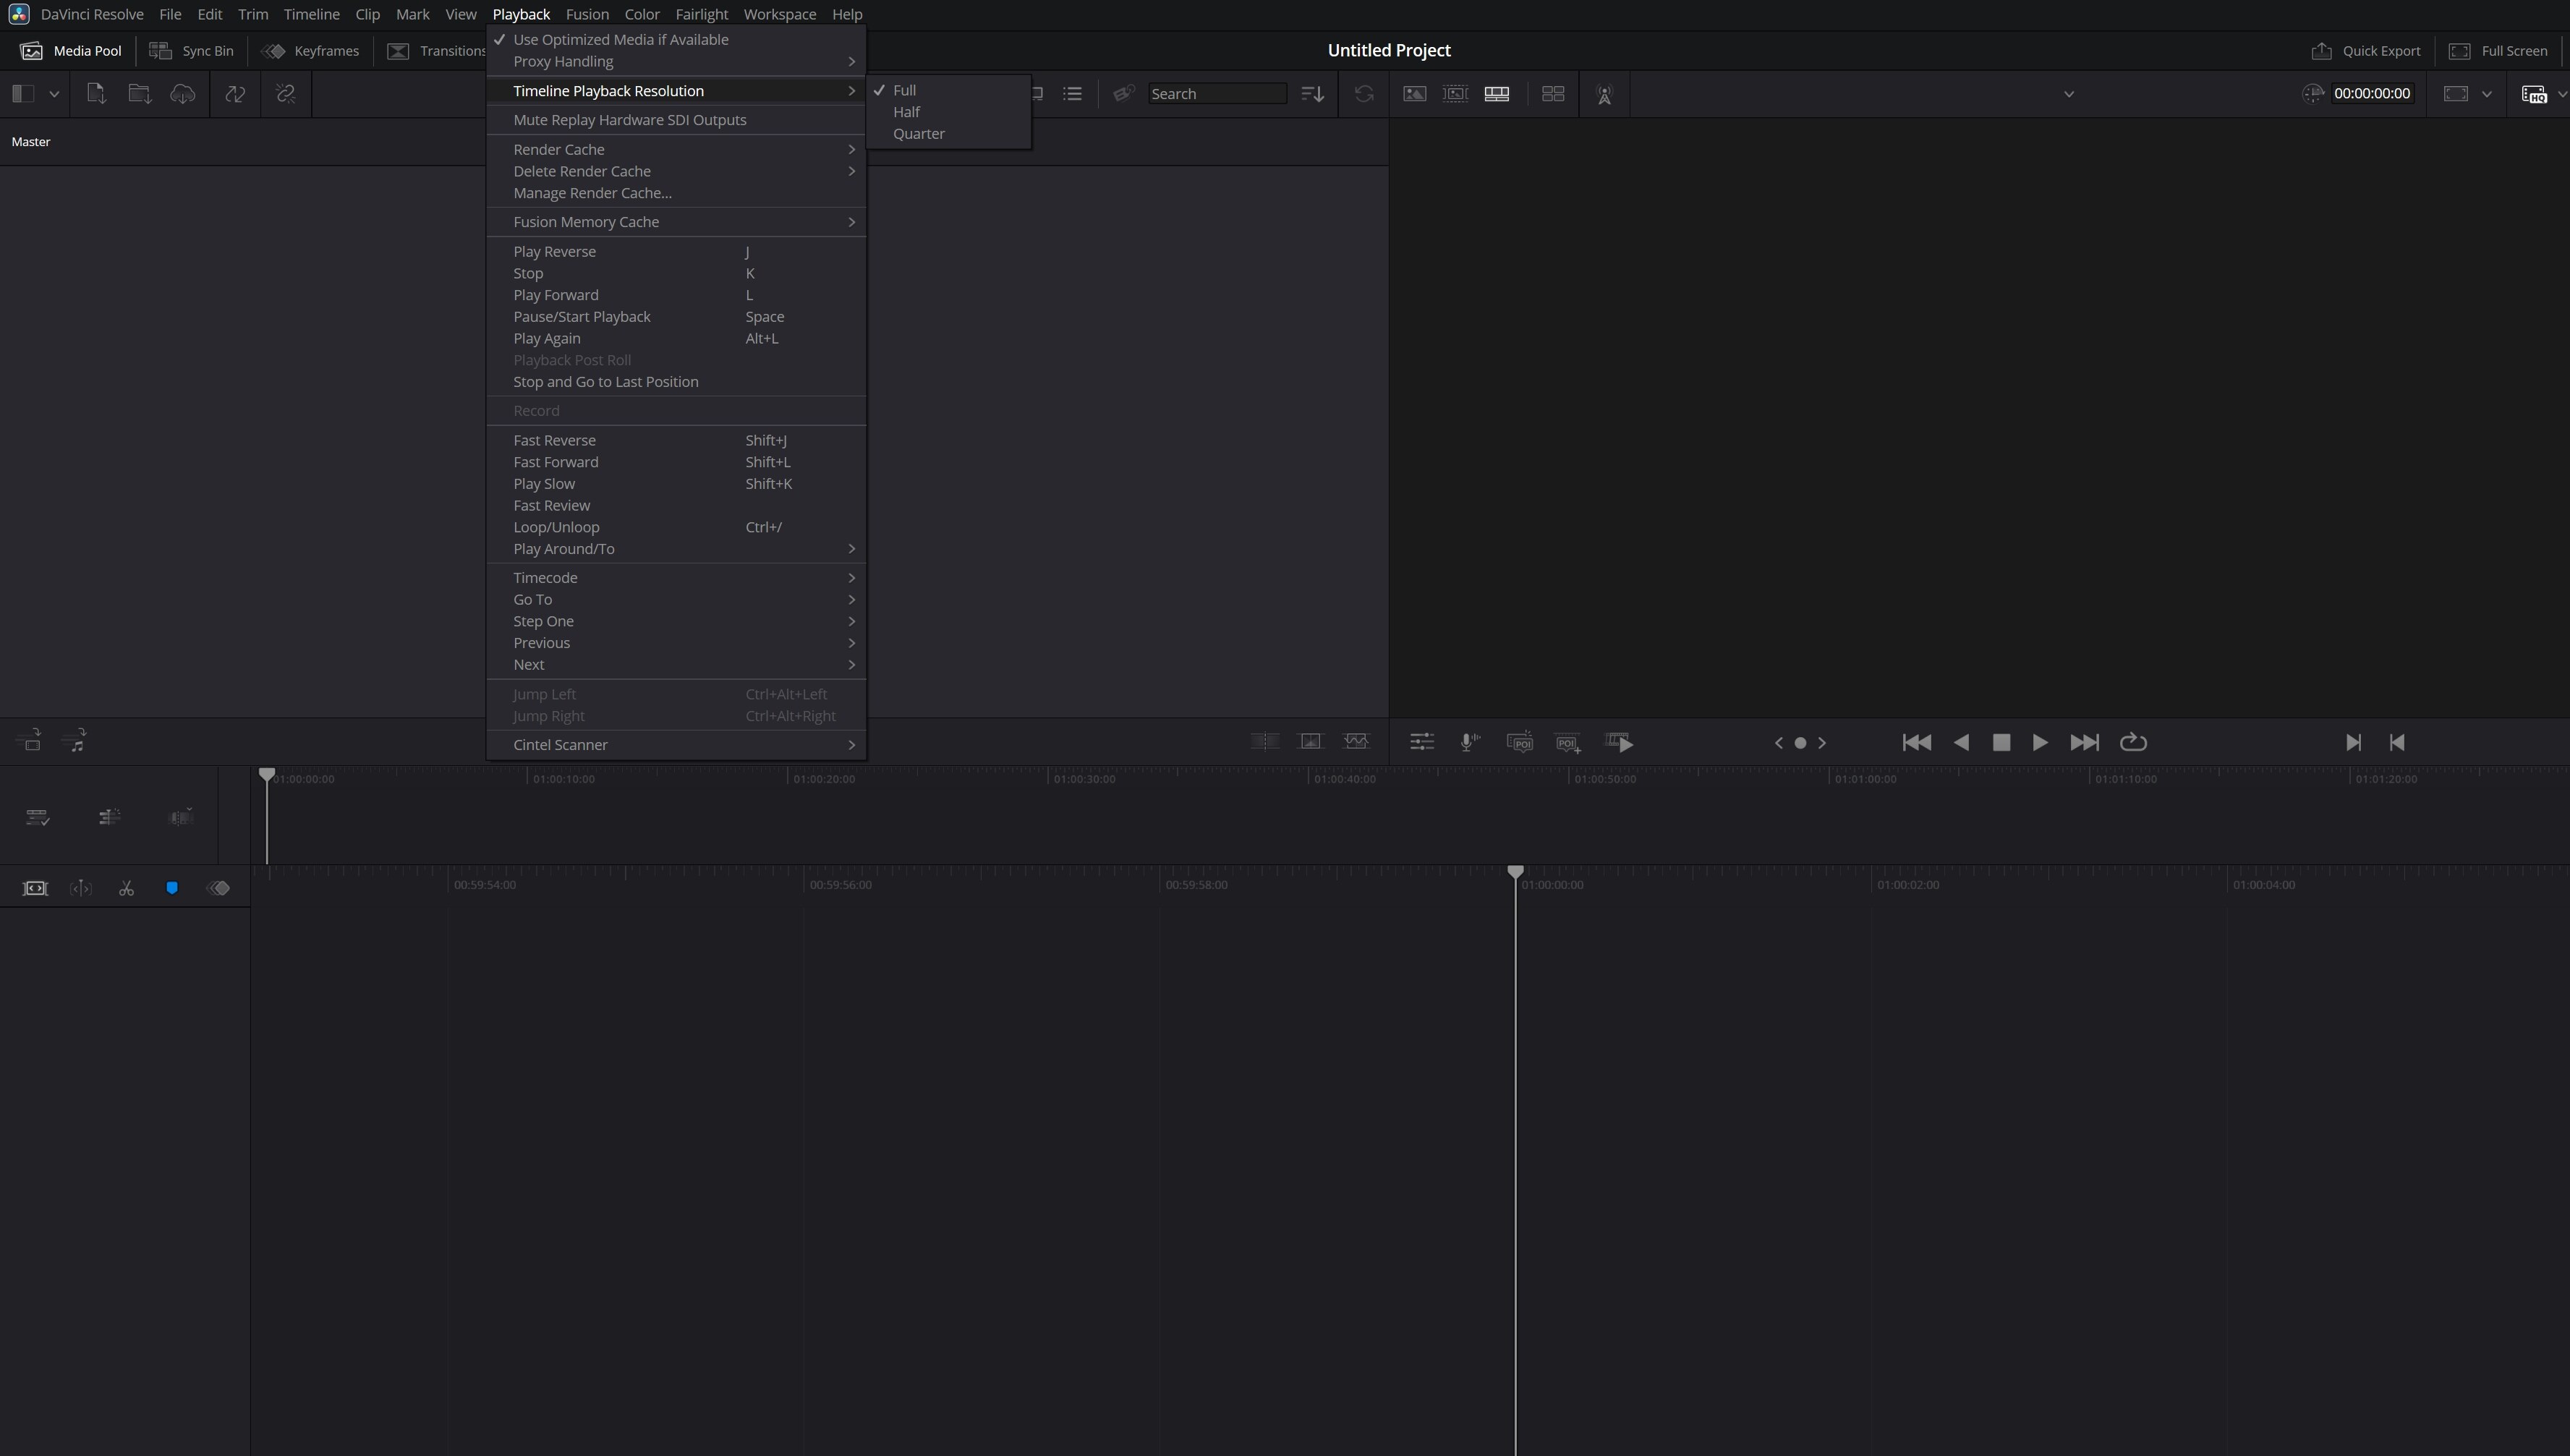The image size is (2570, 1456).
Task: Open viewer clip name dropdown chevron
Action: point(2069,94)
